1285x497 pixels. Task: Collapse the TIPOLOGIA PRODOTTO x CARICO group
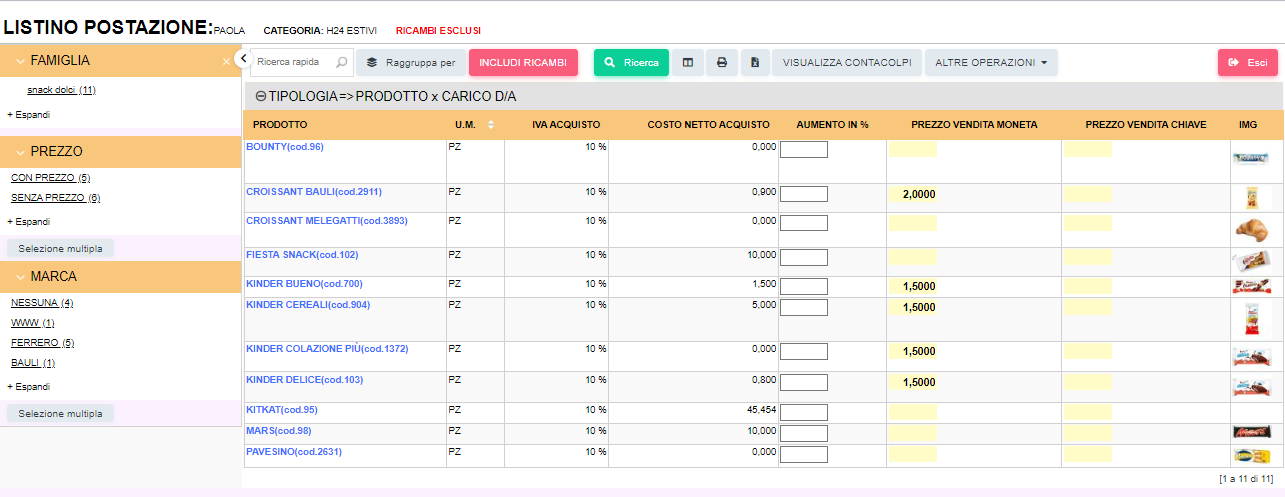(x=260, y=97)
